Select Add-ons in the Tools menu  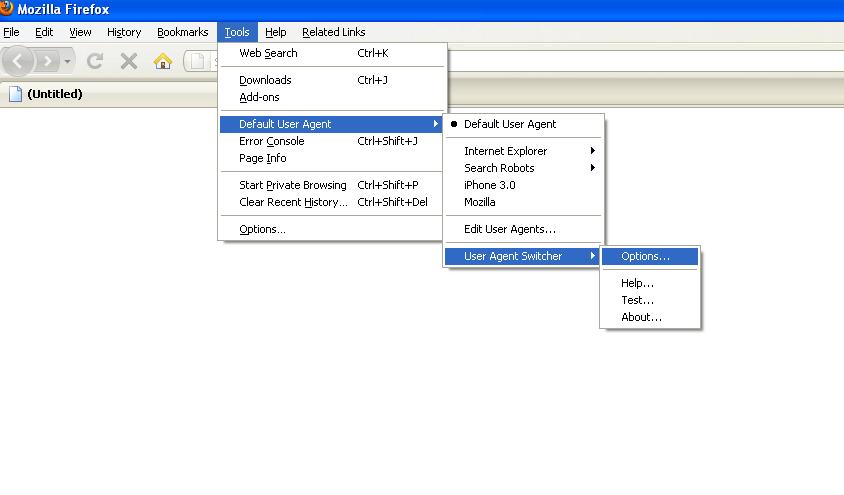coord(332,97)
